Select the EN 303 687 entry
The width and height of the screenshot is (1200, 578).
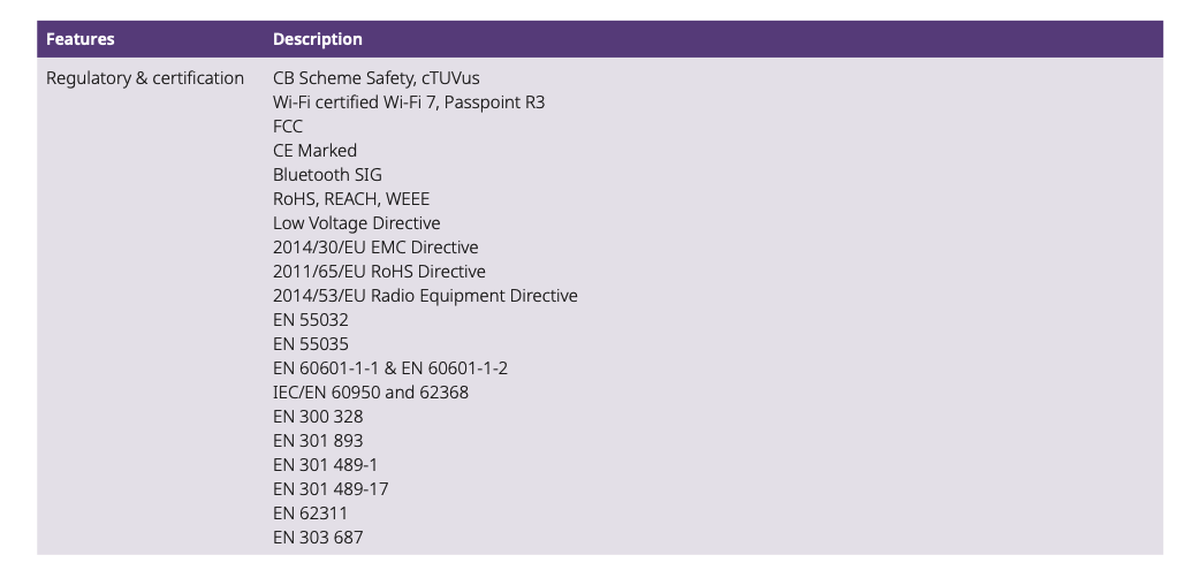[318, 537]
